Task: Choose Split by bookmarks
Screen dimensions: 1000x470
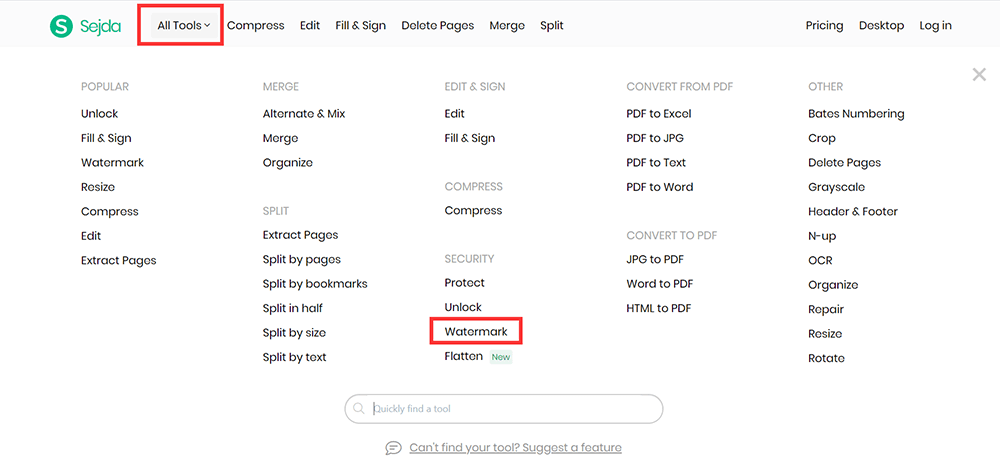Action: click(x=315, y=284)
